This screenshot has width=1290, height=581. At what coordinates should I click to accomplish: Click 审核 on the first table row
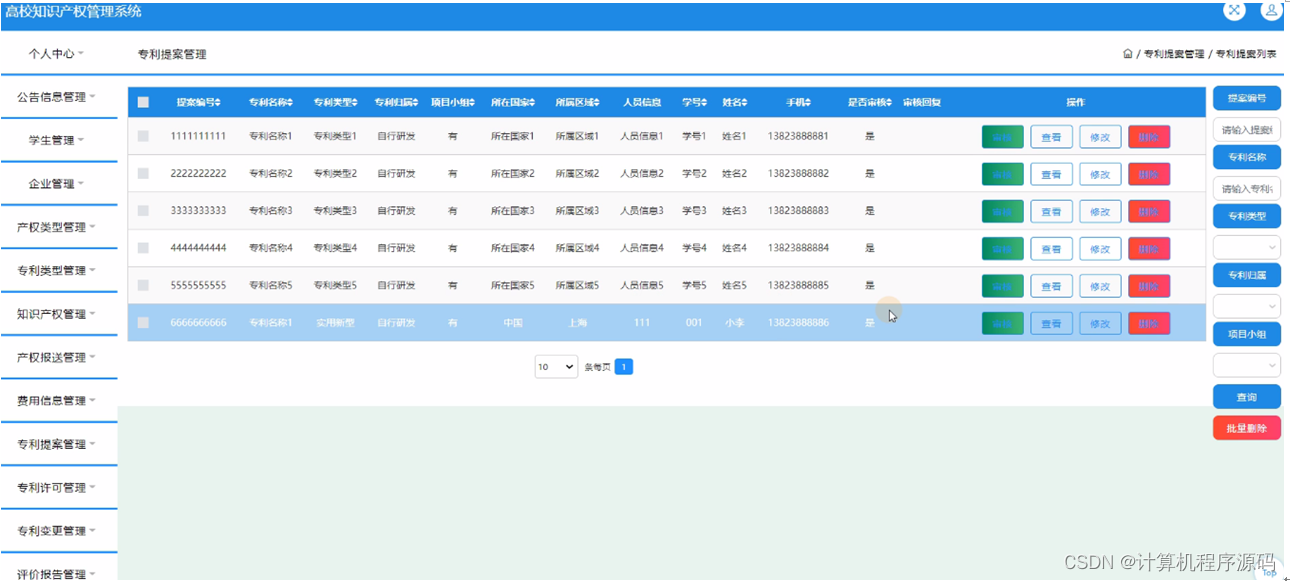[x=1002, y=136]
